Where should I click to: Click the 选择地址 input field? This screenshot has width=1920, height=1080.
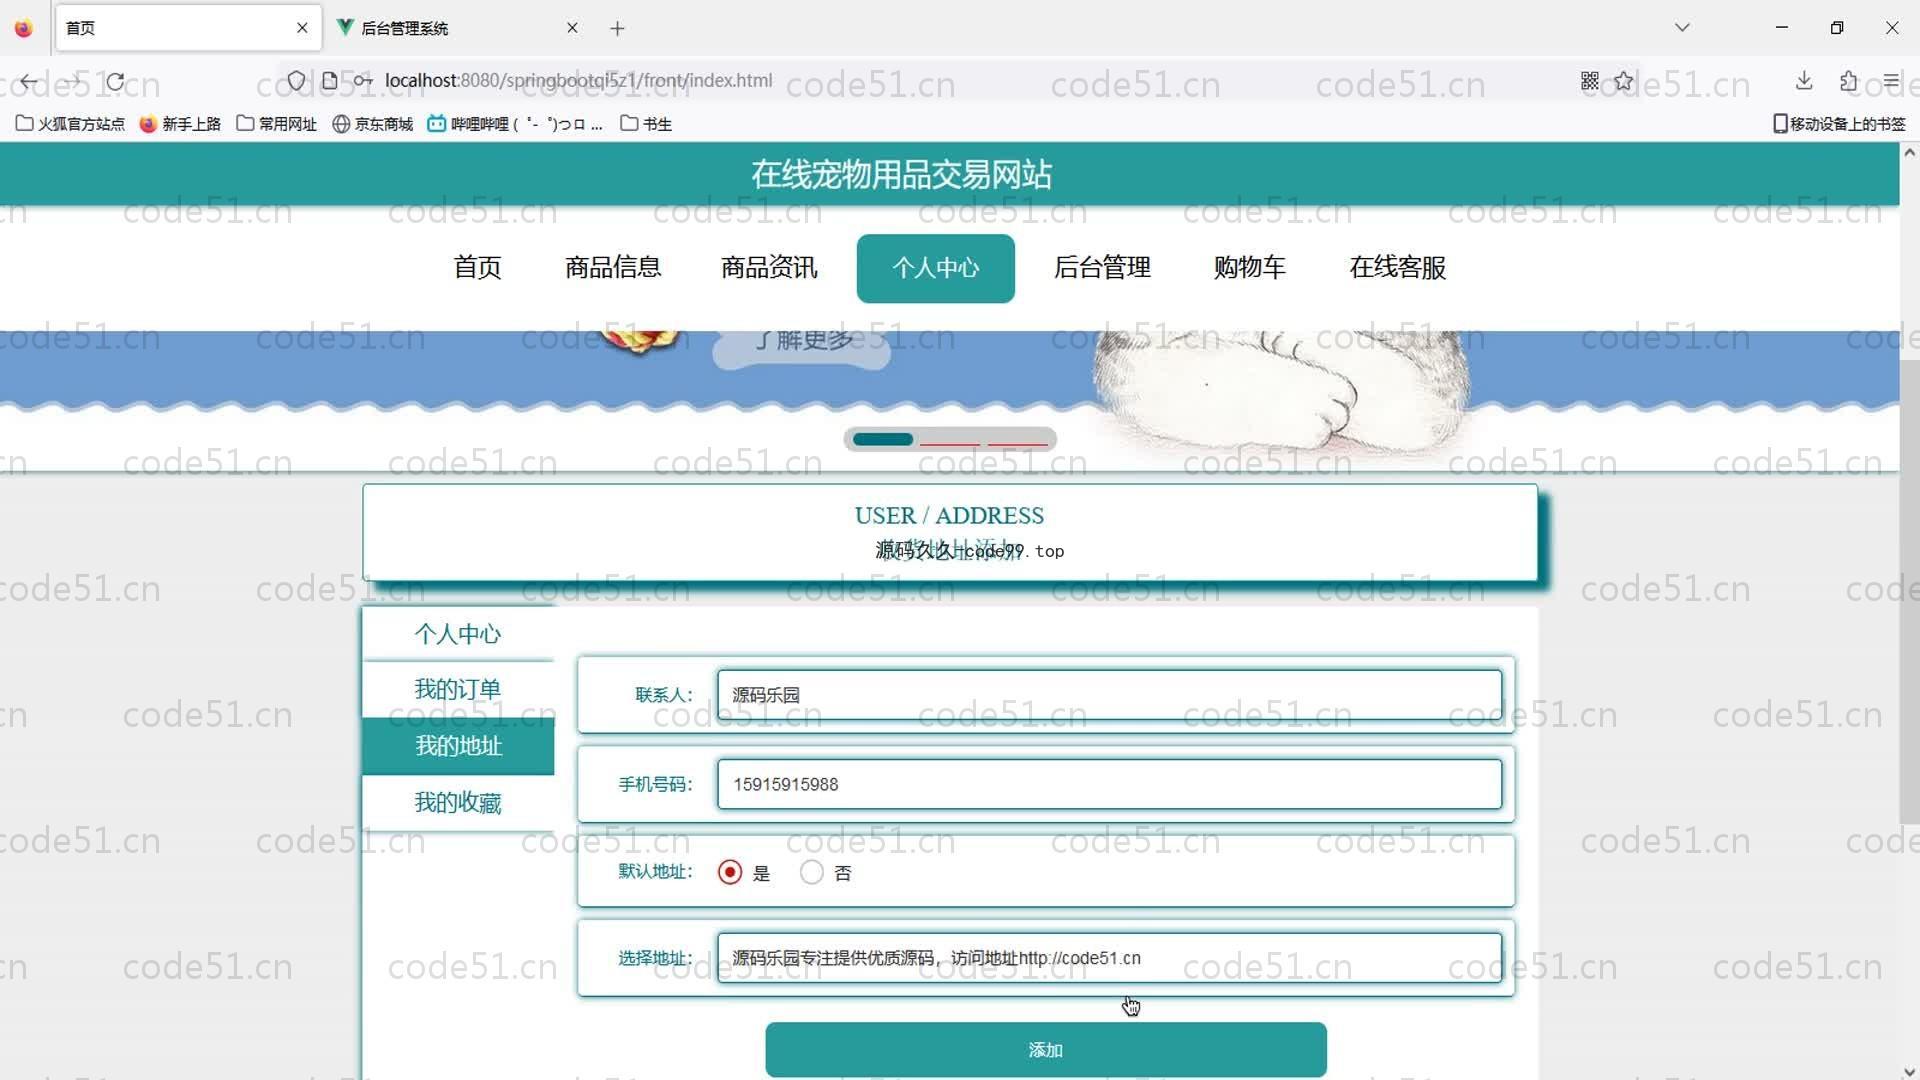(1109, 958)
